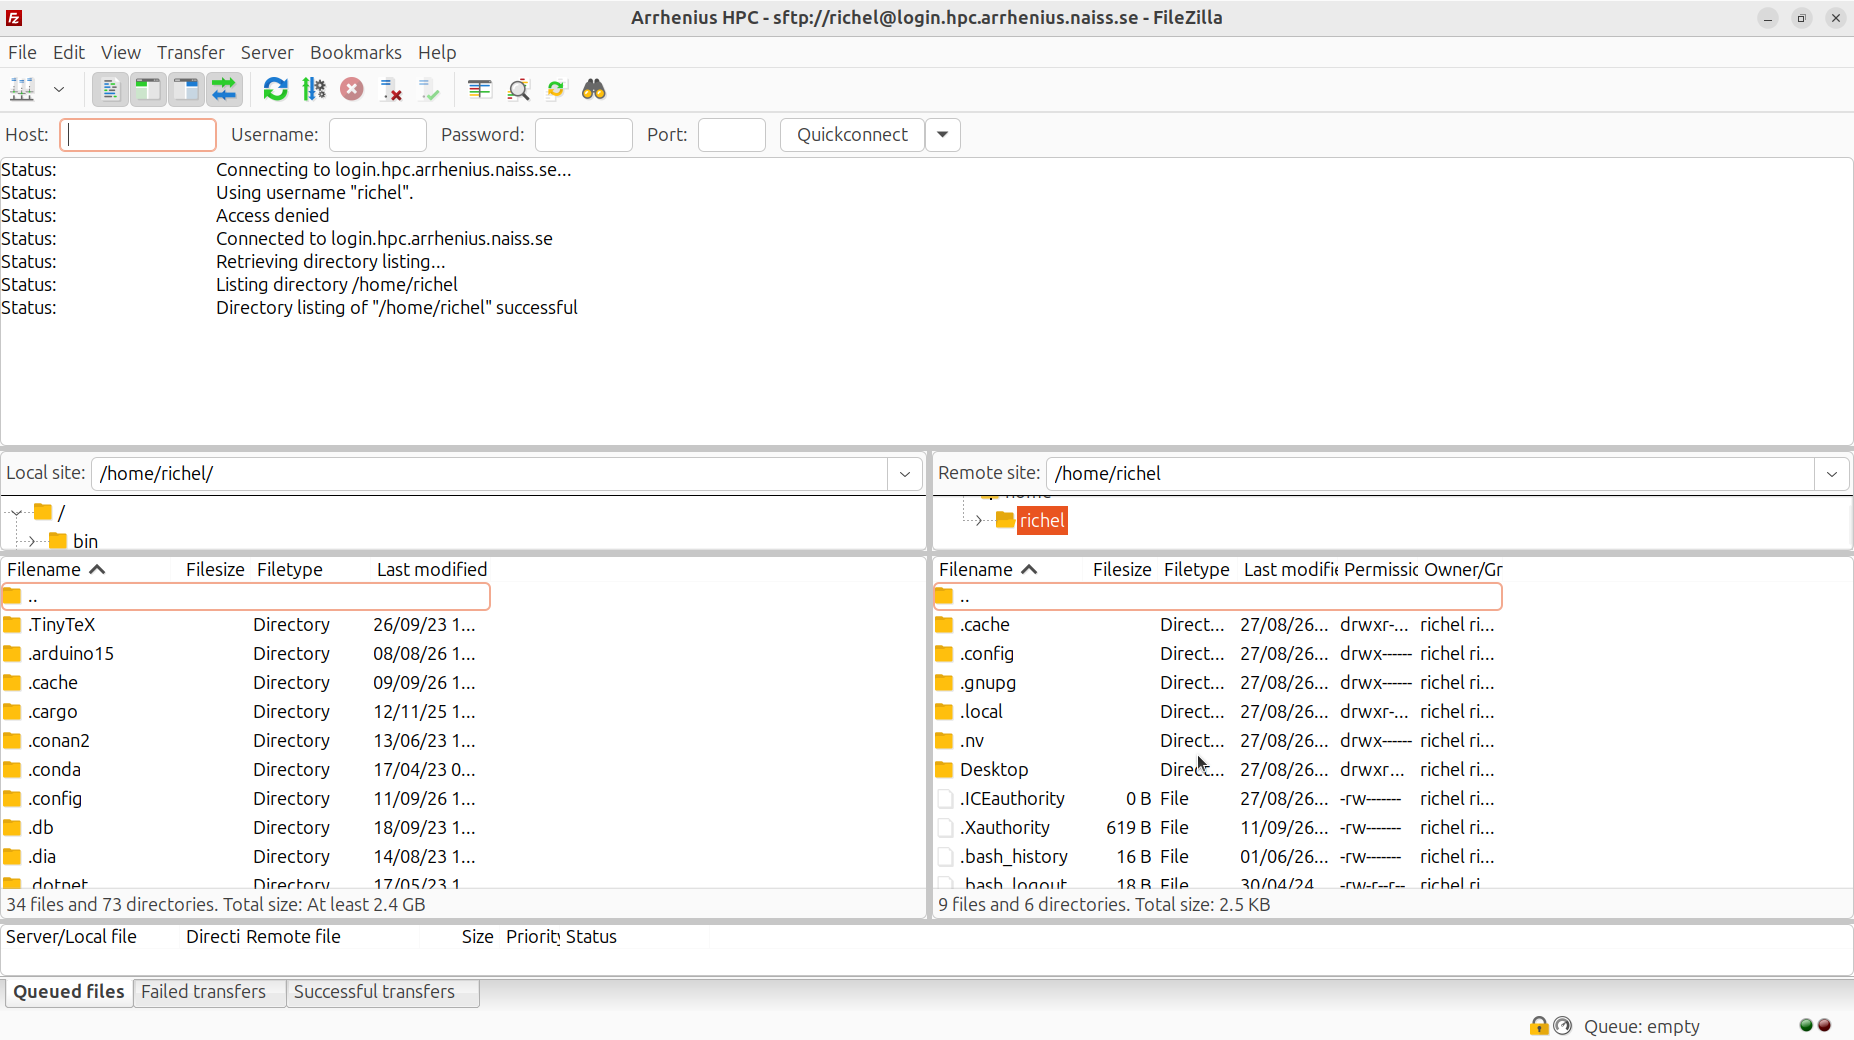Focus the Username input field
The image size is (1854, 1040).
pos(378,135)
